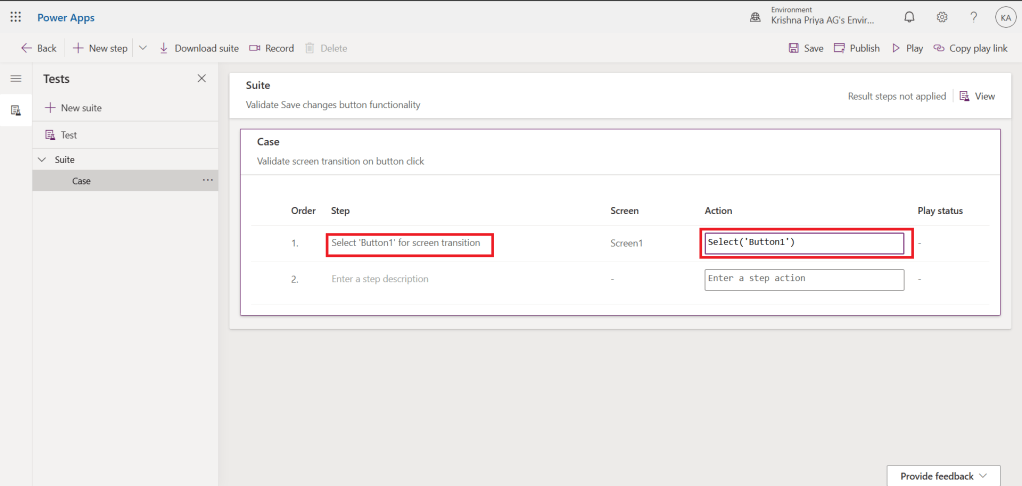Click the help question mark icon
1022x486 pixels.
973,17
